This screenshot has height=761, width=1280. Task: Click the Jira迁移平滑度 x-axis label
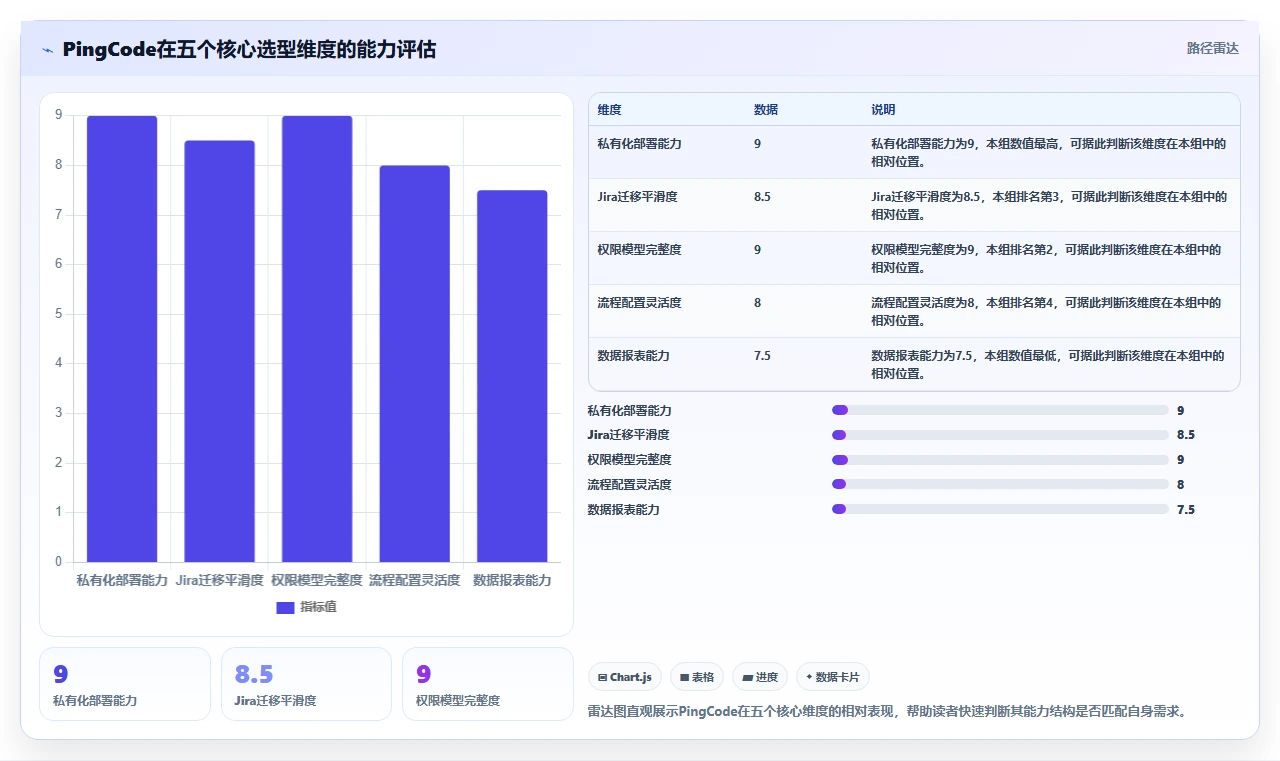[219, 580]
